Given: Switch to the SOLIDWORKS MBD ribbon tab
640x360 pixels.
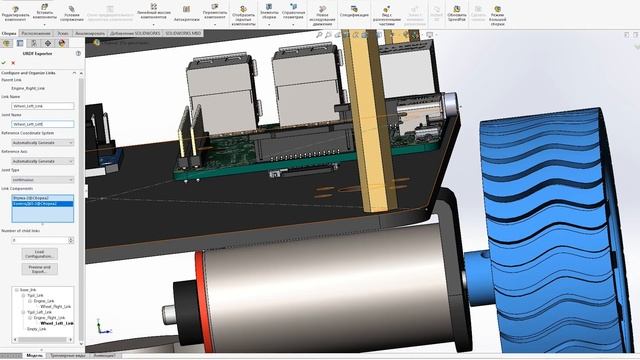Looking at the screenshot, I should point(183,33).
